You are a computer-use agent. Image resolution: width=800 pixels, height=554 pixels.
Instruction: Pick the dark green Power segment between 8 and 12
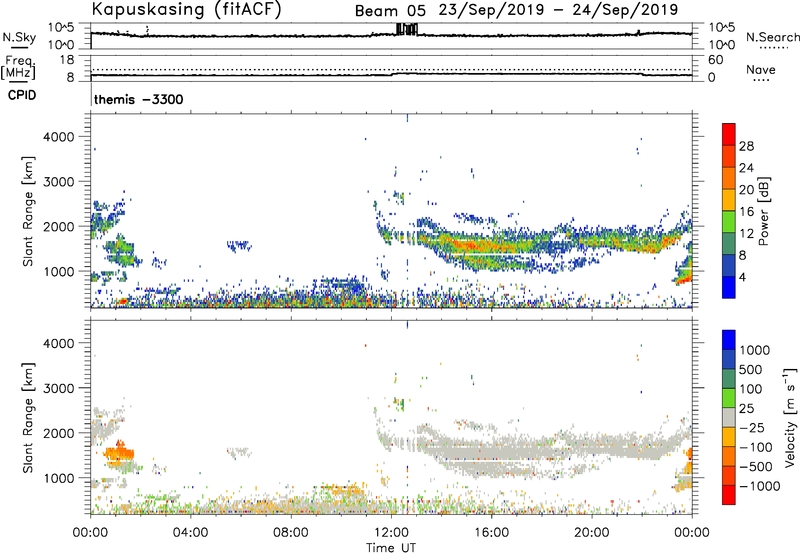[x=729, y=244]
